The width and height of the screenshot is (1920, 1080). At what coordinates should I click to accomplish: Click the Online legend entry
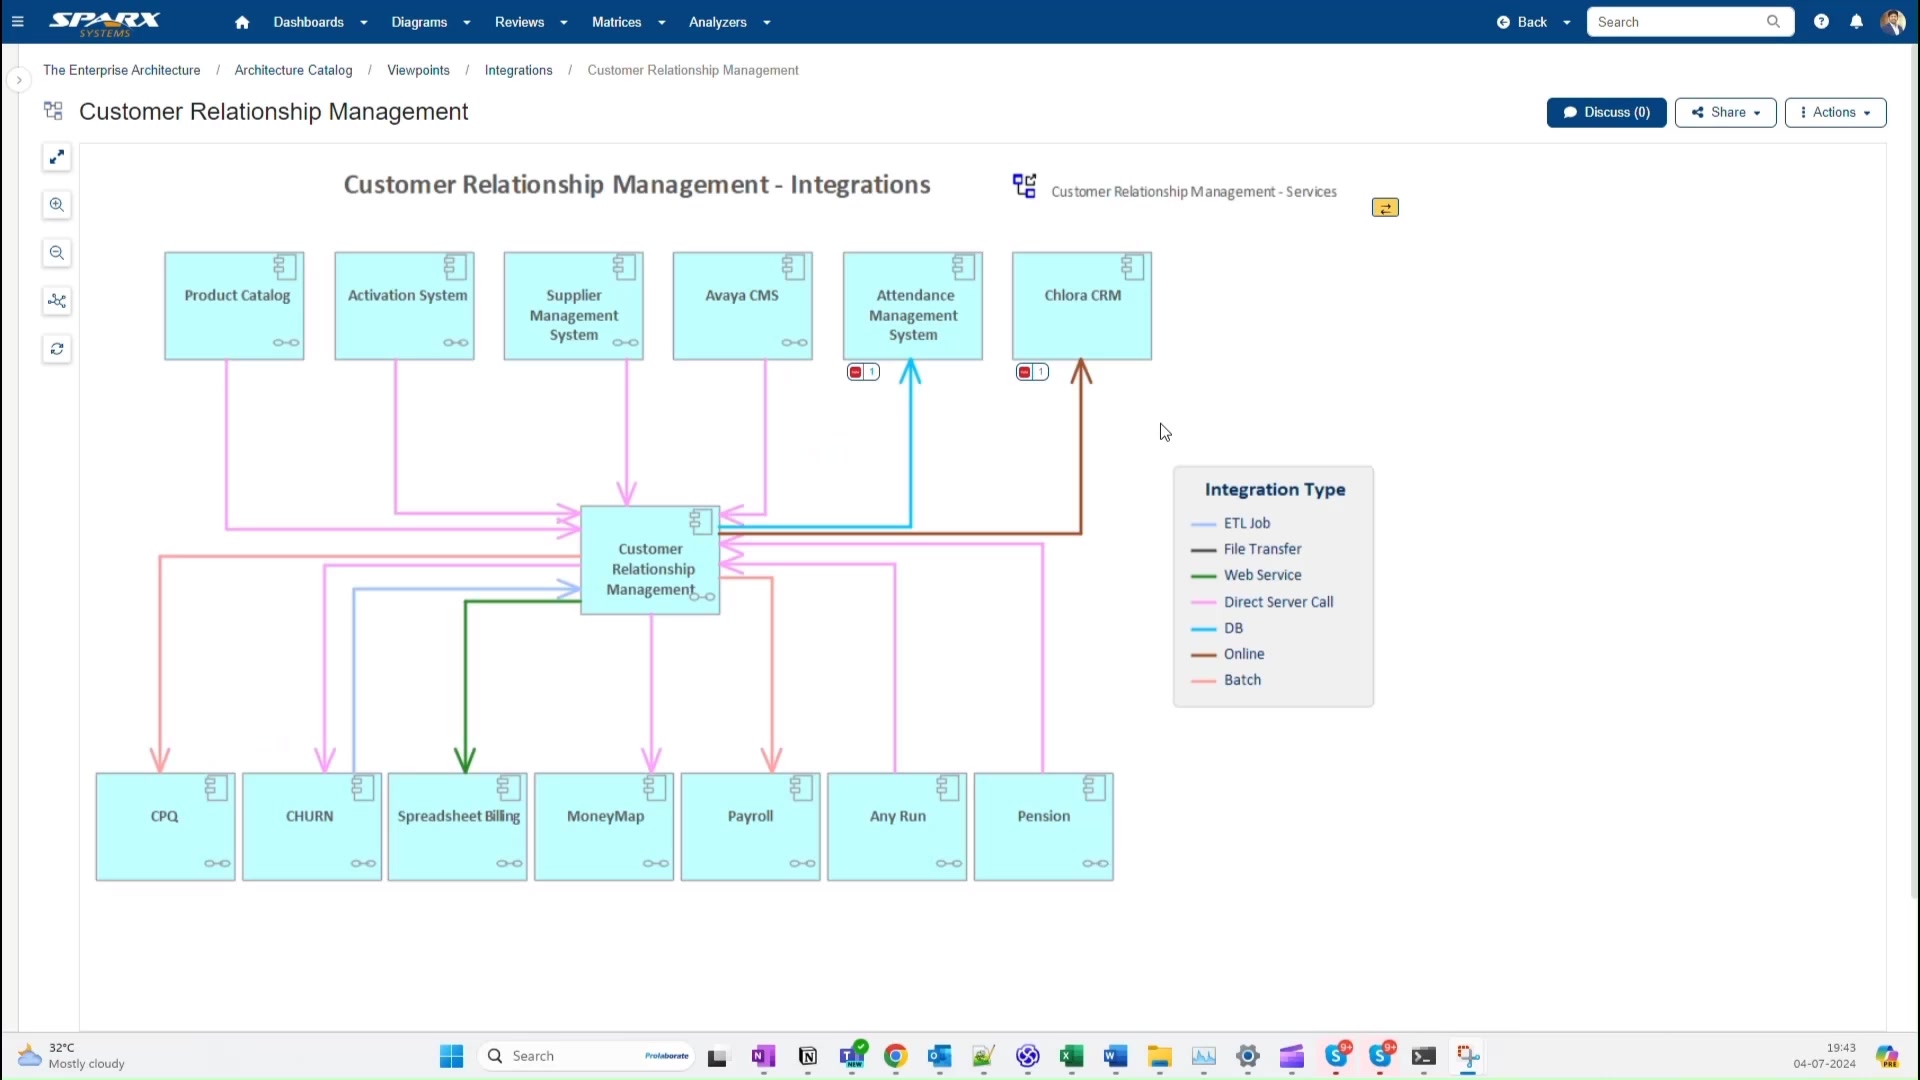1228,654
